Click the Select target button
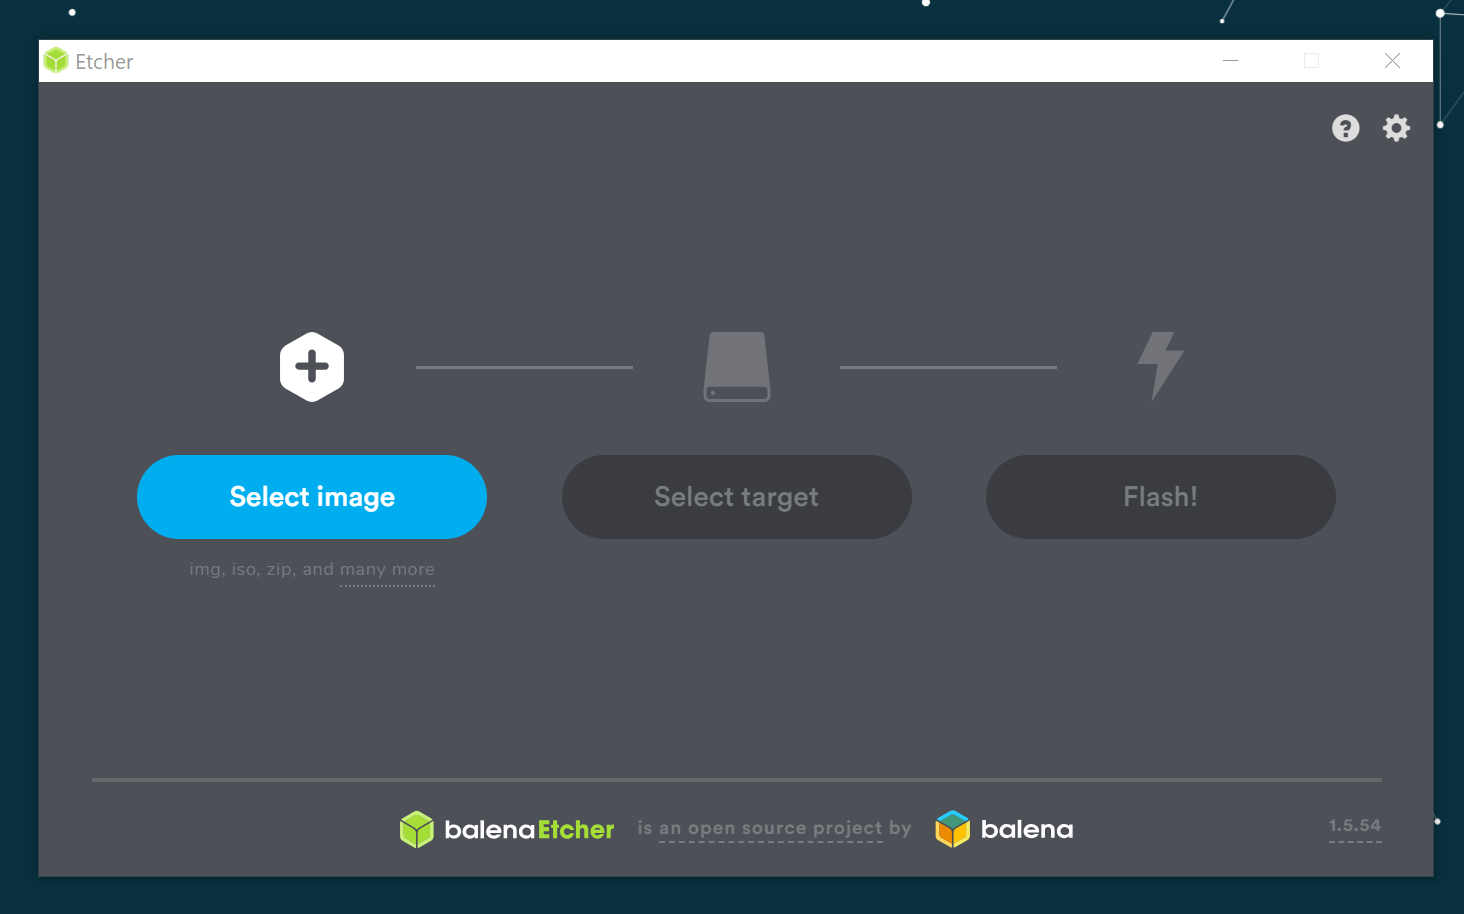 coord(737,497)
